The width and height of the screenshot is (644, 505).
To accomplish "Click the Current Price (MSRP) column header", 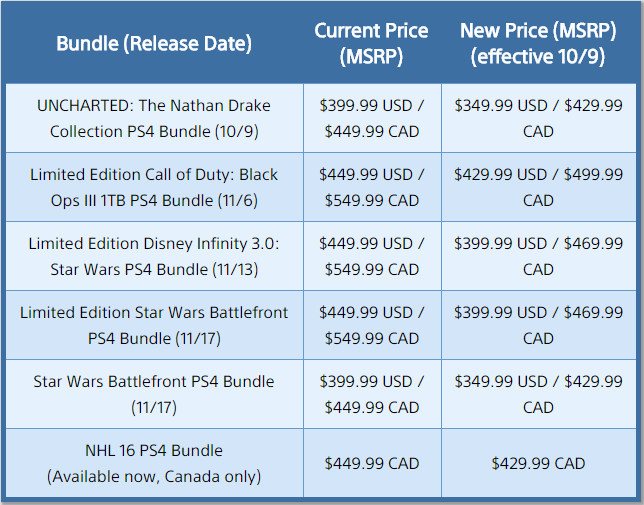I will click(372, 43).
